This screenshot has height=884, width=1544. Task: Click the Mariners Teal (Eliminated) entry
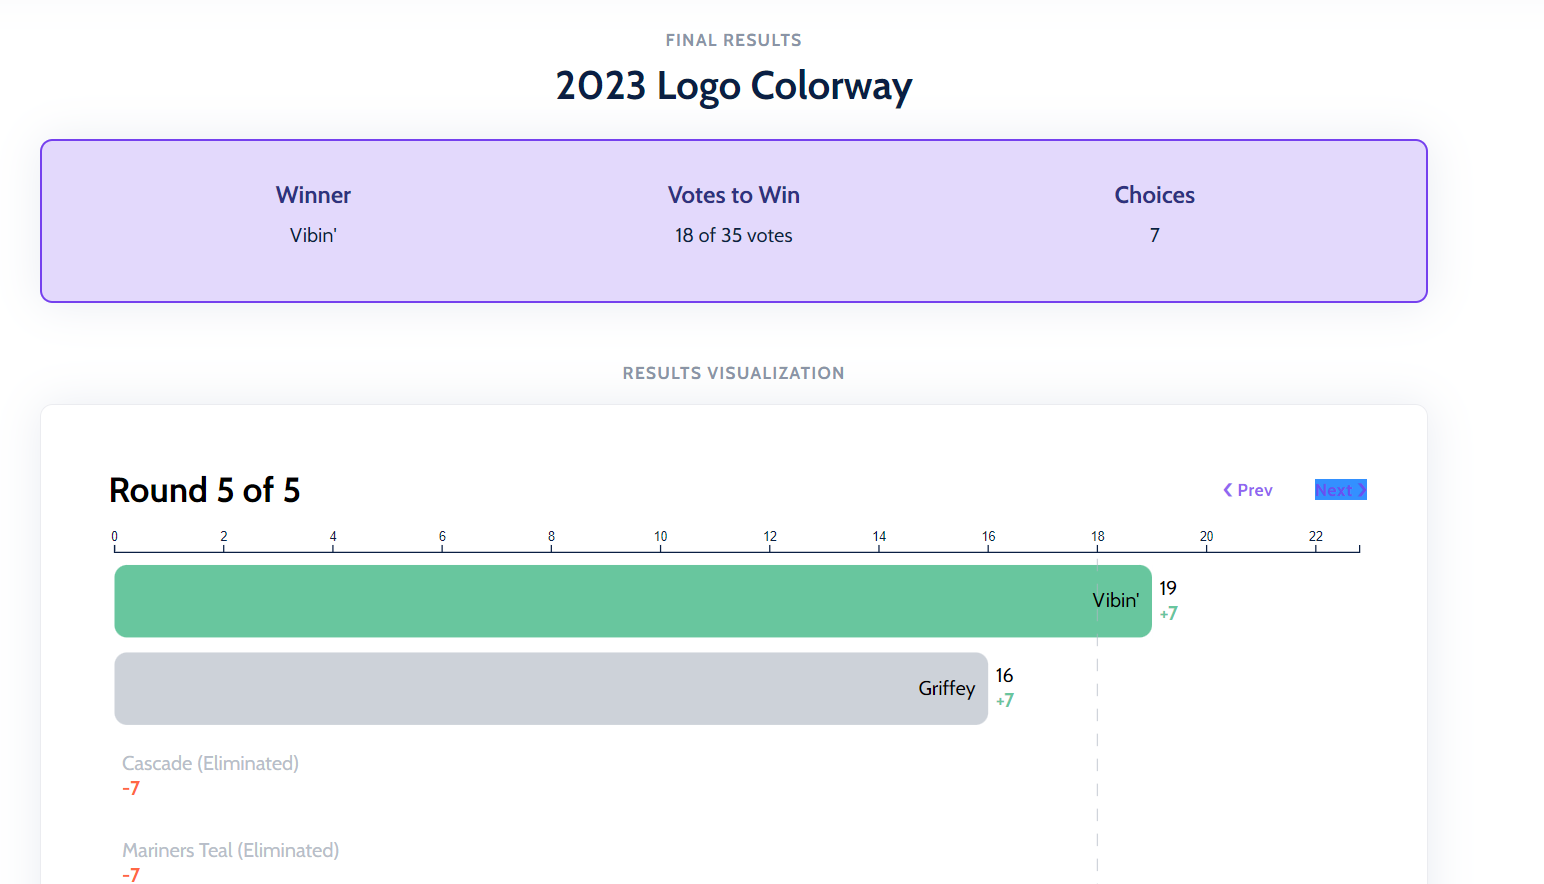click(x=230, y=850)
